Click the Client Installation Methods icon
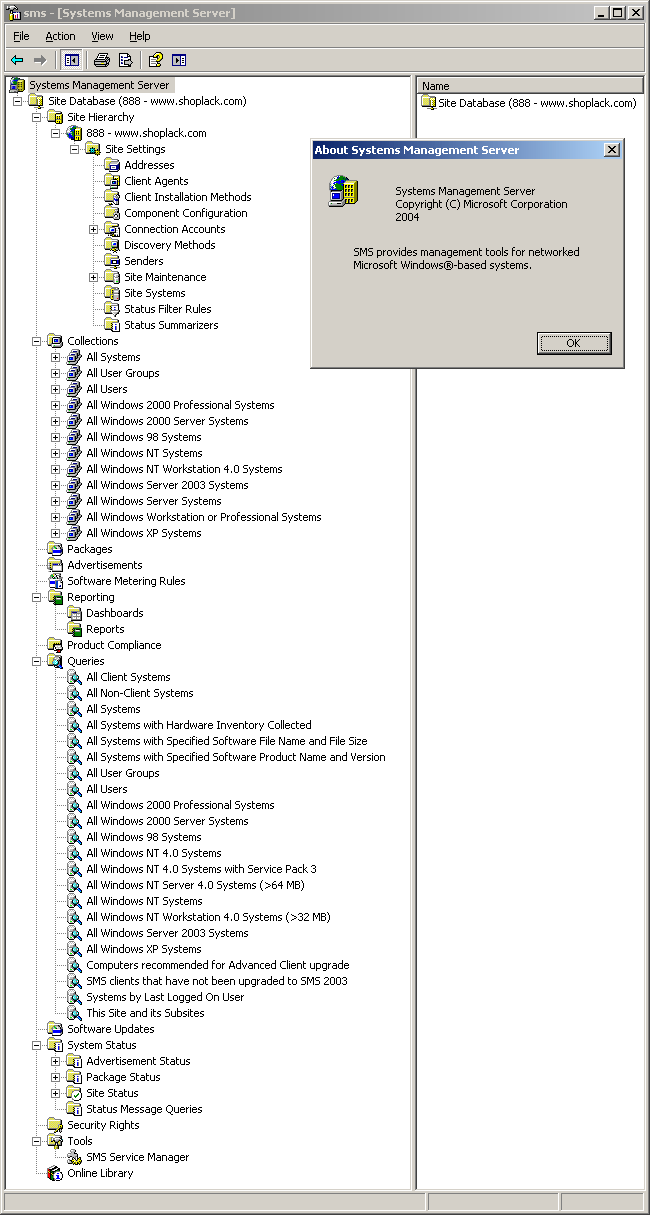This screenshot has height=1215, width=650. (112, 197)
